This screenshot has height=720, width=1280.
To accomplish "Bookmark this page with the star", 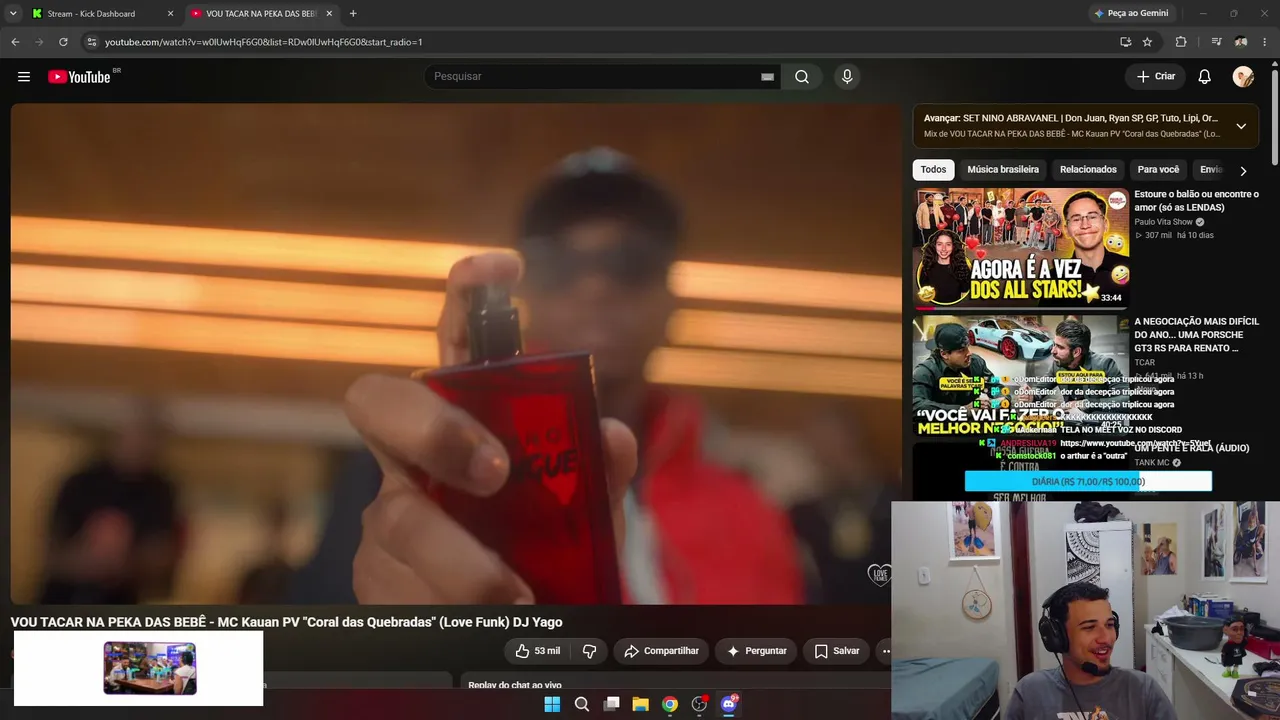I will coord(1147,42).
